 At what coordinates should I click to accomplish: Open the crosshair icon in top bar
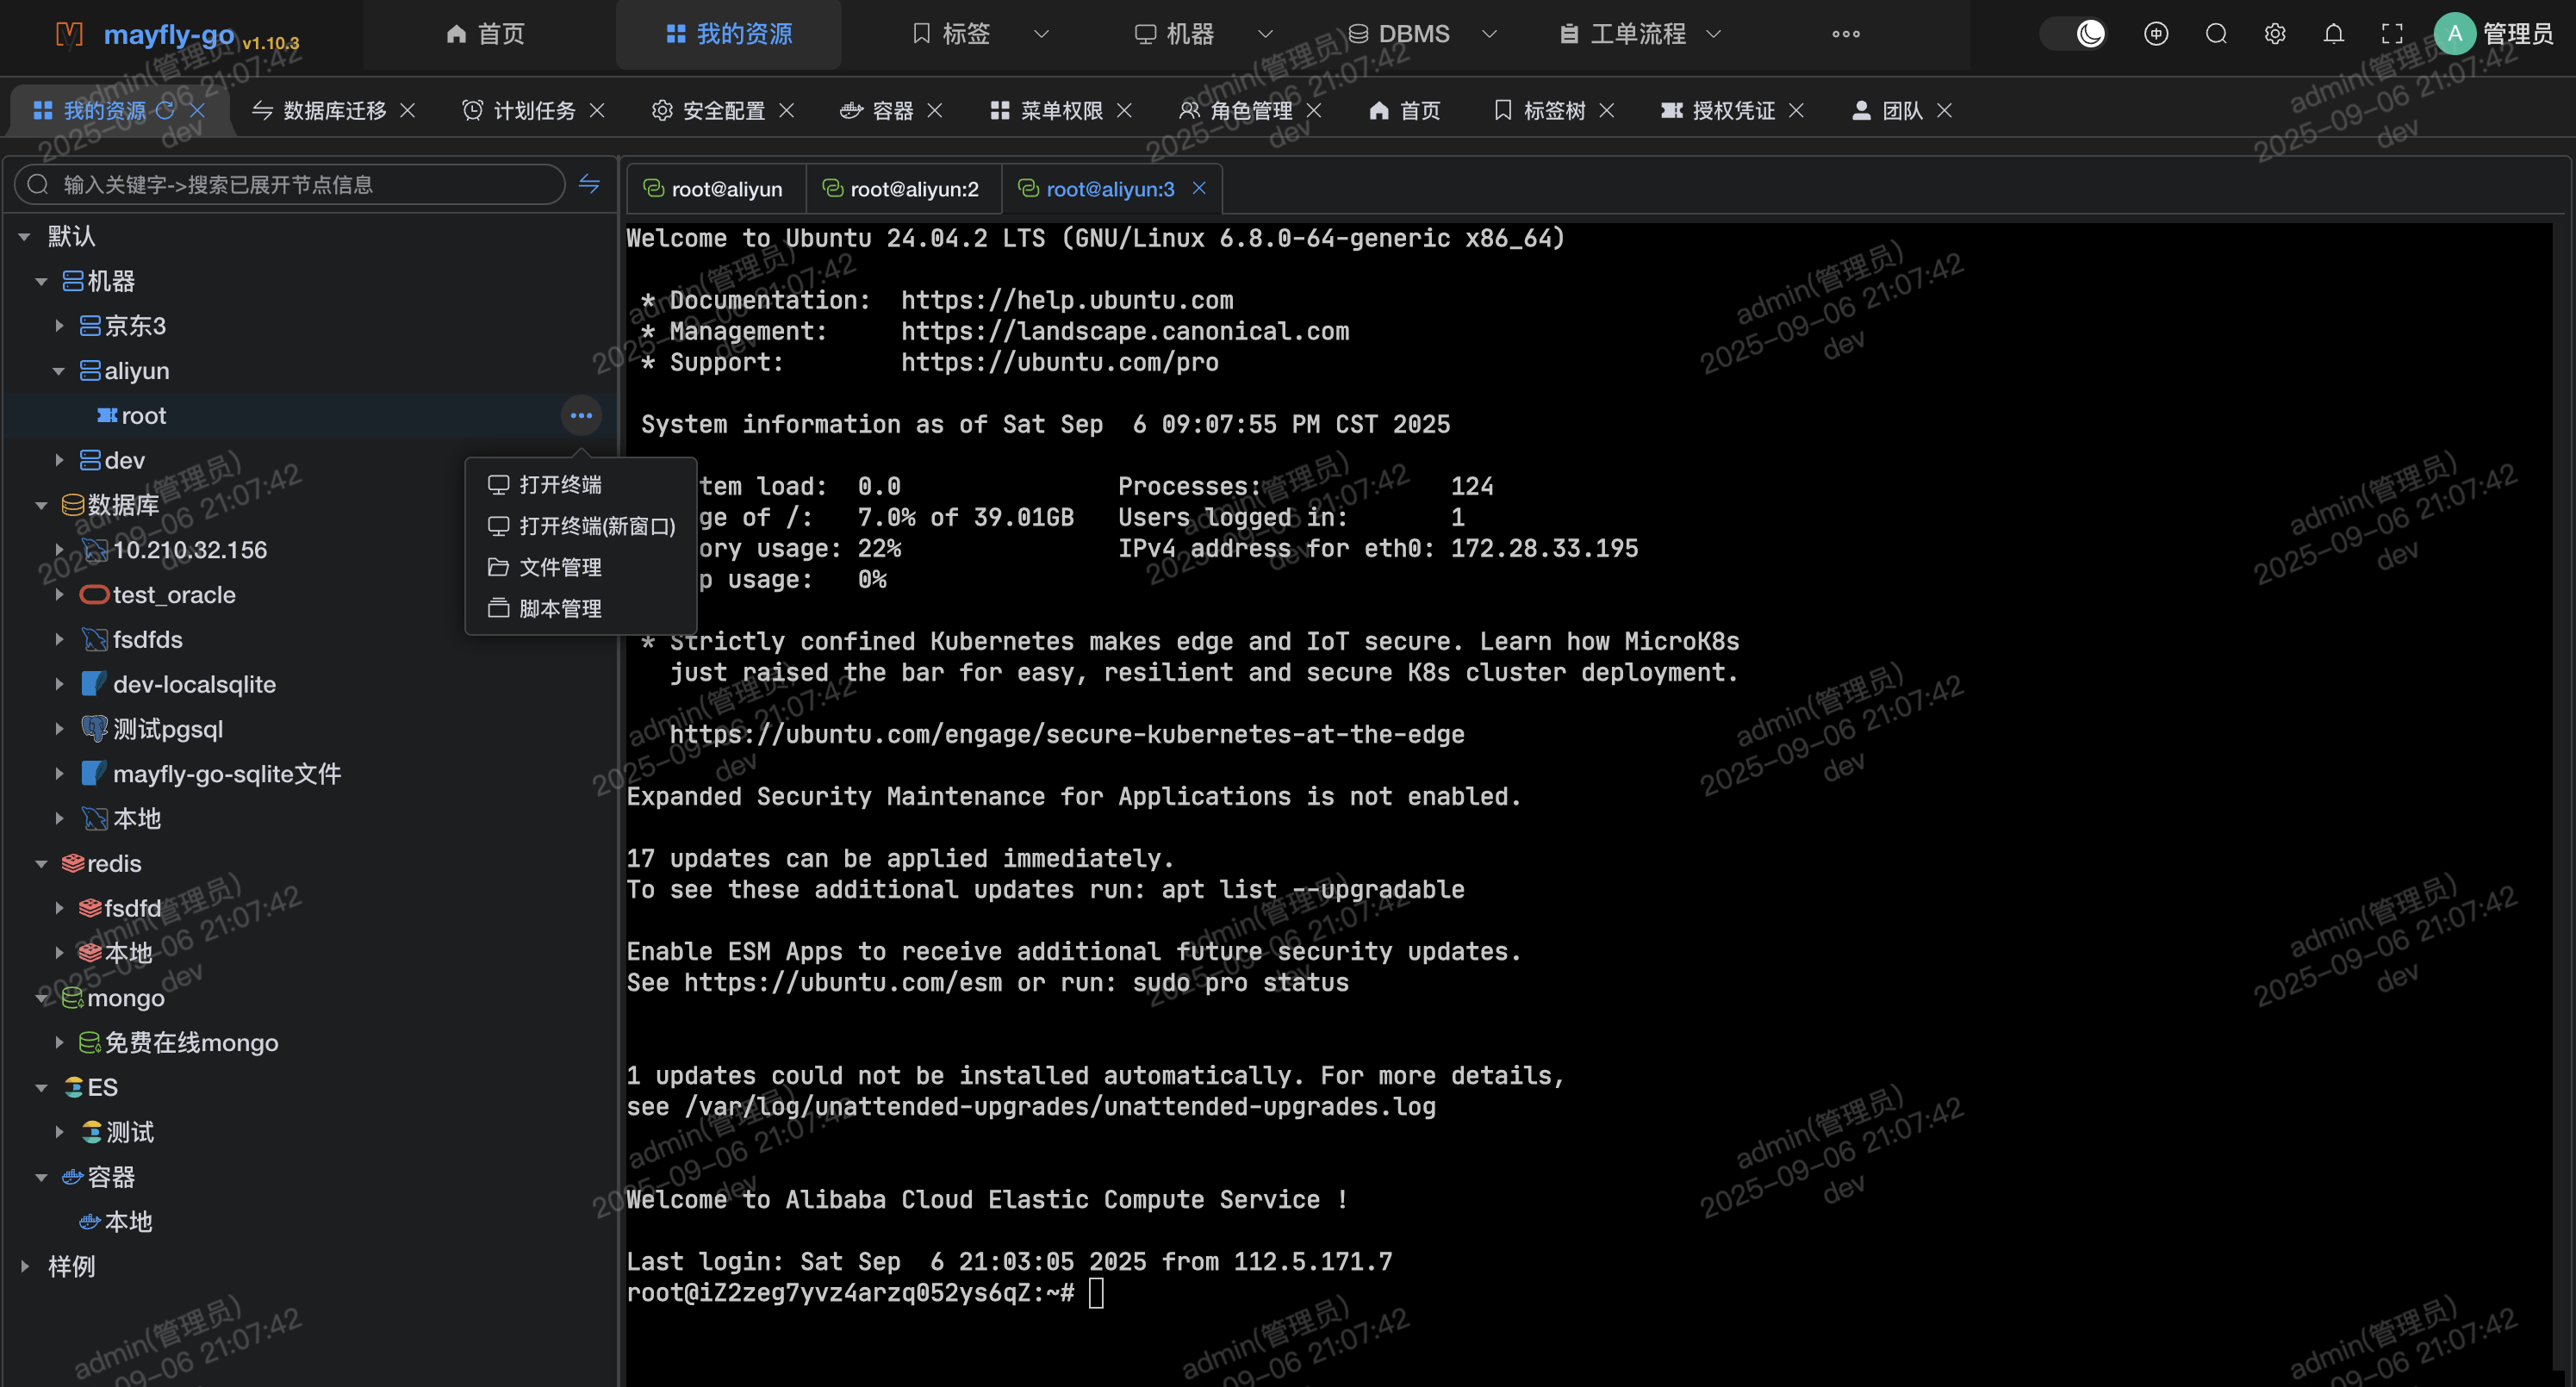click(x=2156, y=34)
